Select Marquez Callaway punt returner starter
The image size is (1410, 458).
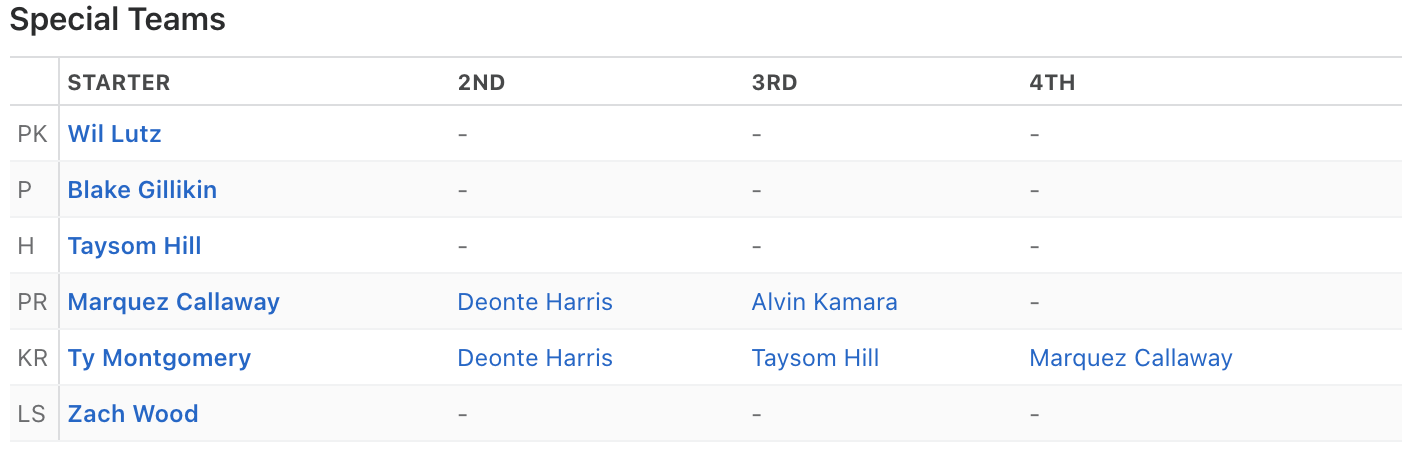point(173,302)
